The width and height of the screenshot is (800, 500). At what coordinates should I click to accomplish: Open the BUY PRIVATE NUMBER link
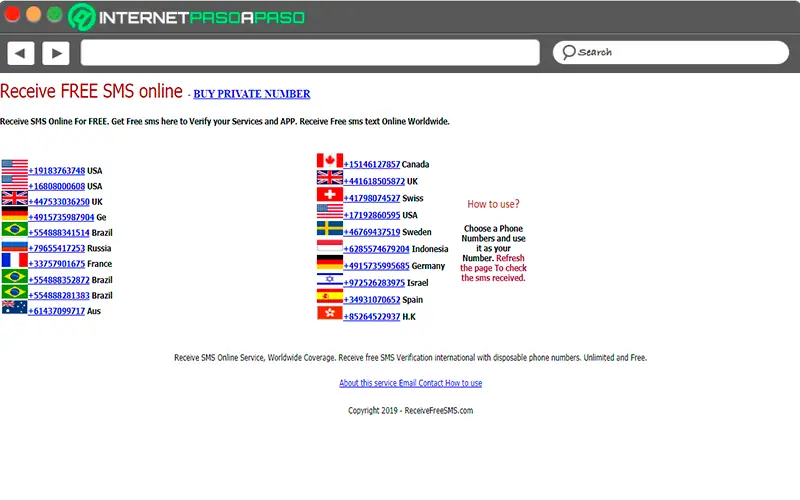(252, 94)
